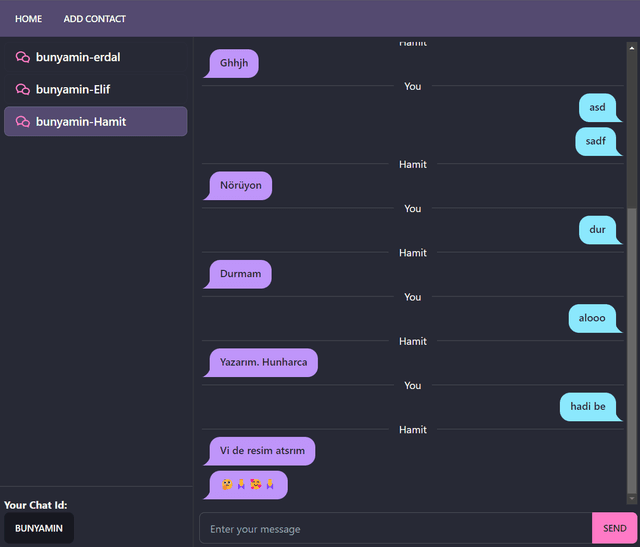This screenshot has width=640, height=547.
Task: Click scrollbar down arrow in chat
Action: pos(632,498)
